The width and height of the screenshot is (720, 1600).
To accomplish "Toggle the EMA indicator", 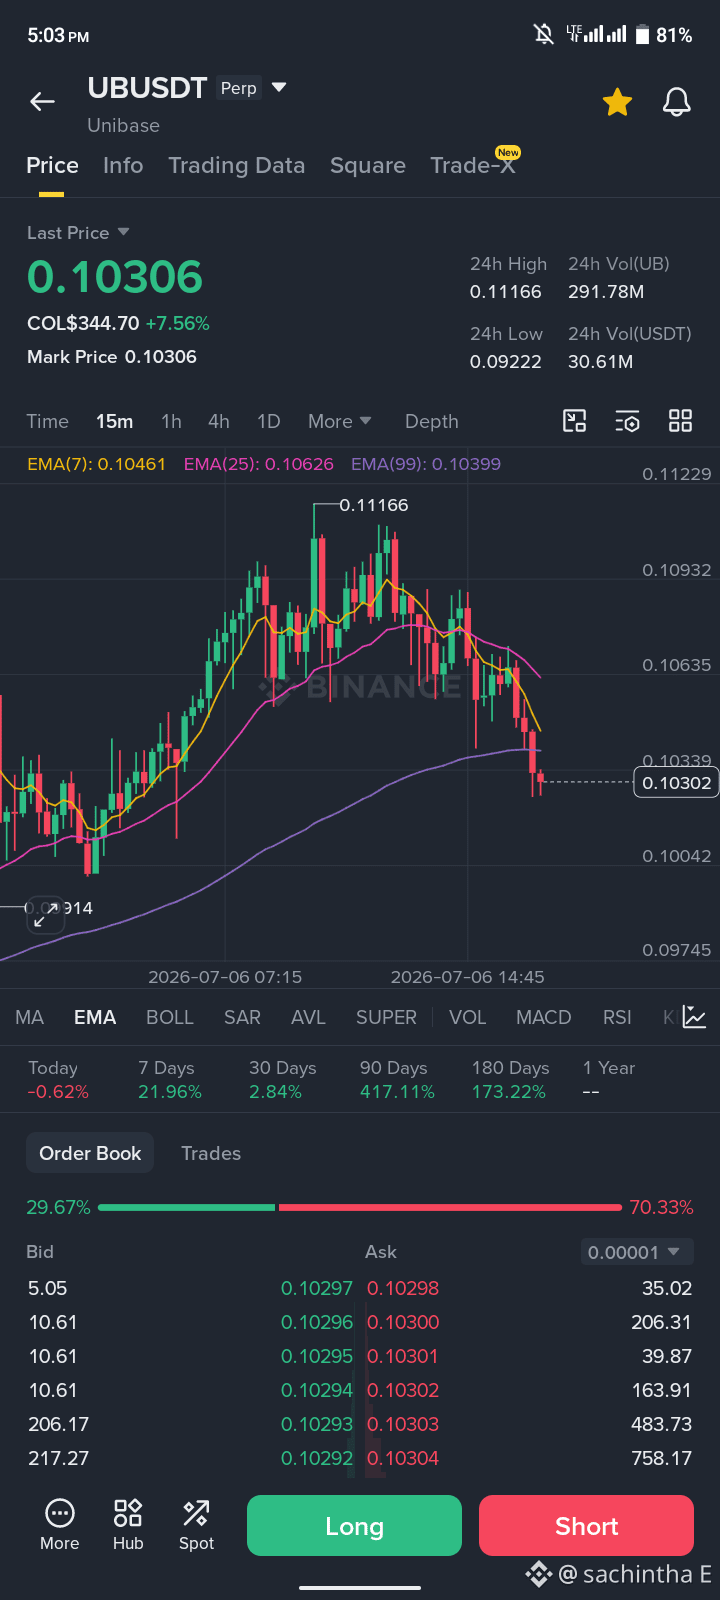I will coord(95,1017).
